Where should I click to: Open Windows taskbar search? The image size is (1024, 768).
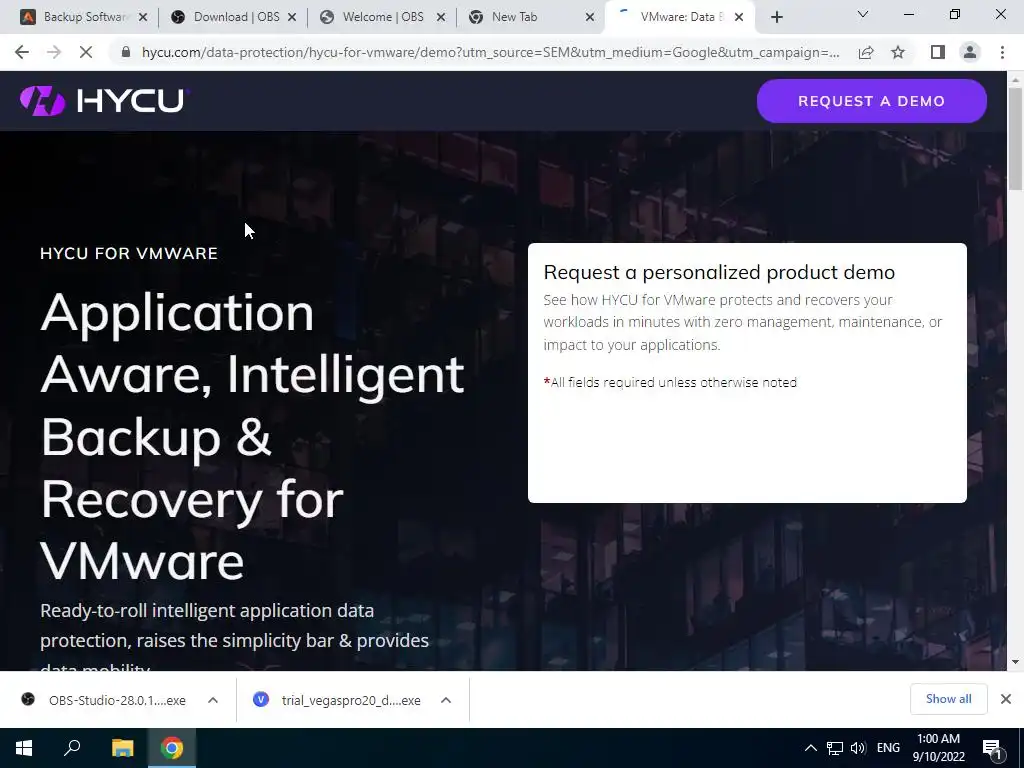72,748
